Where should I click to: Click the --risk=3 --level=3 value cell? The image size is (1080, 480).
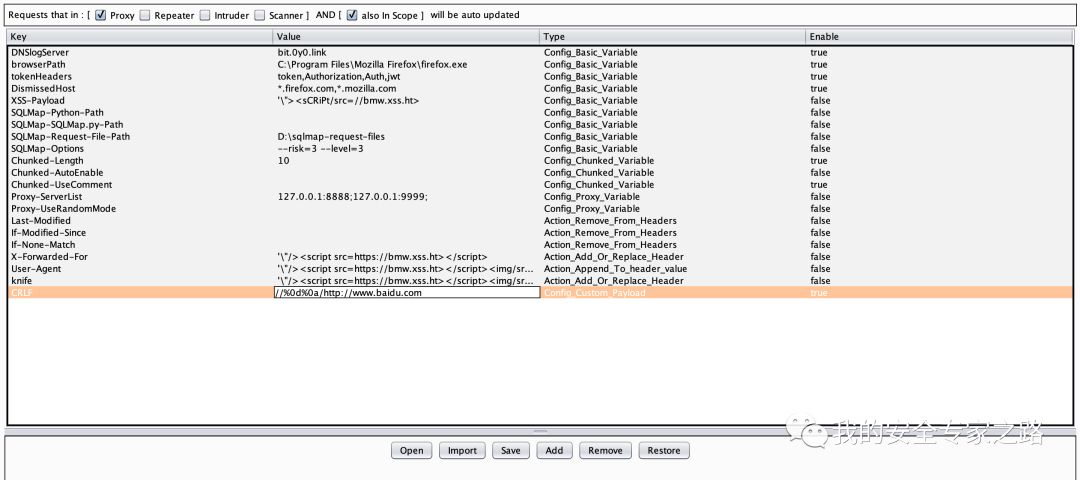click(x=406, y=149)
